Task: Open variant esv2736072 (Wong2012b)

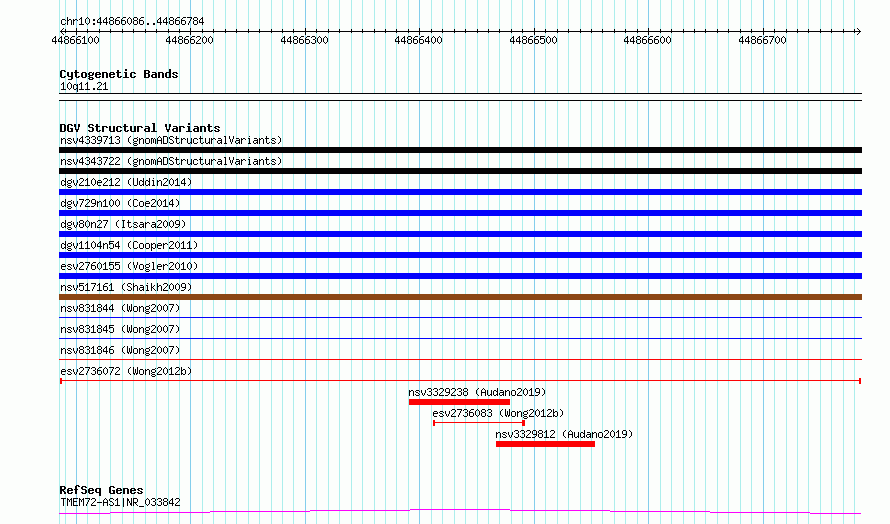Action: click(x=126, y=371)
